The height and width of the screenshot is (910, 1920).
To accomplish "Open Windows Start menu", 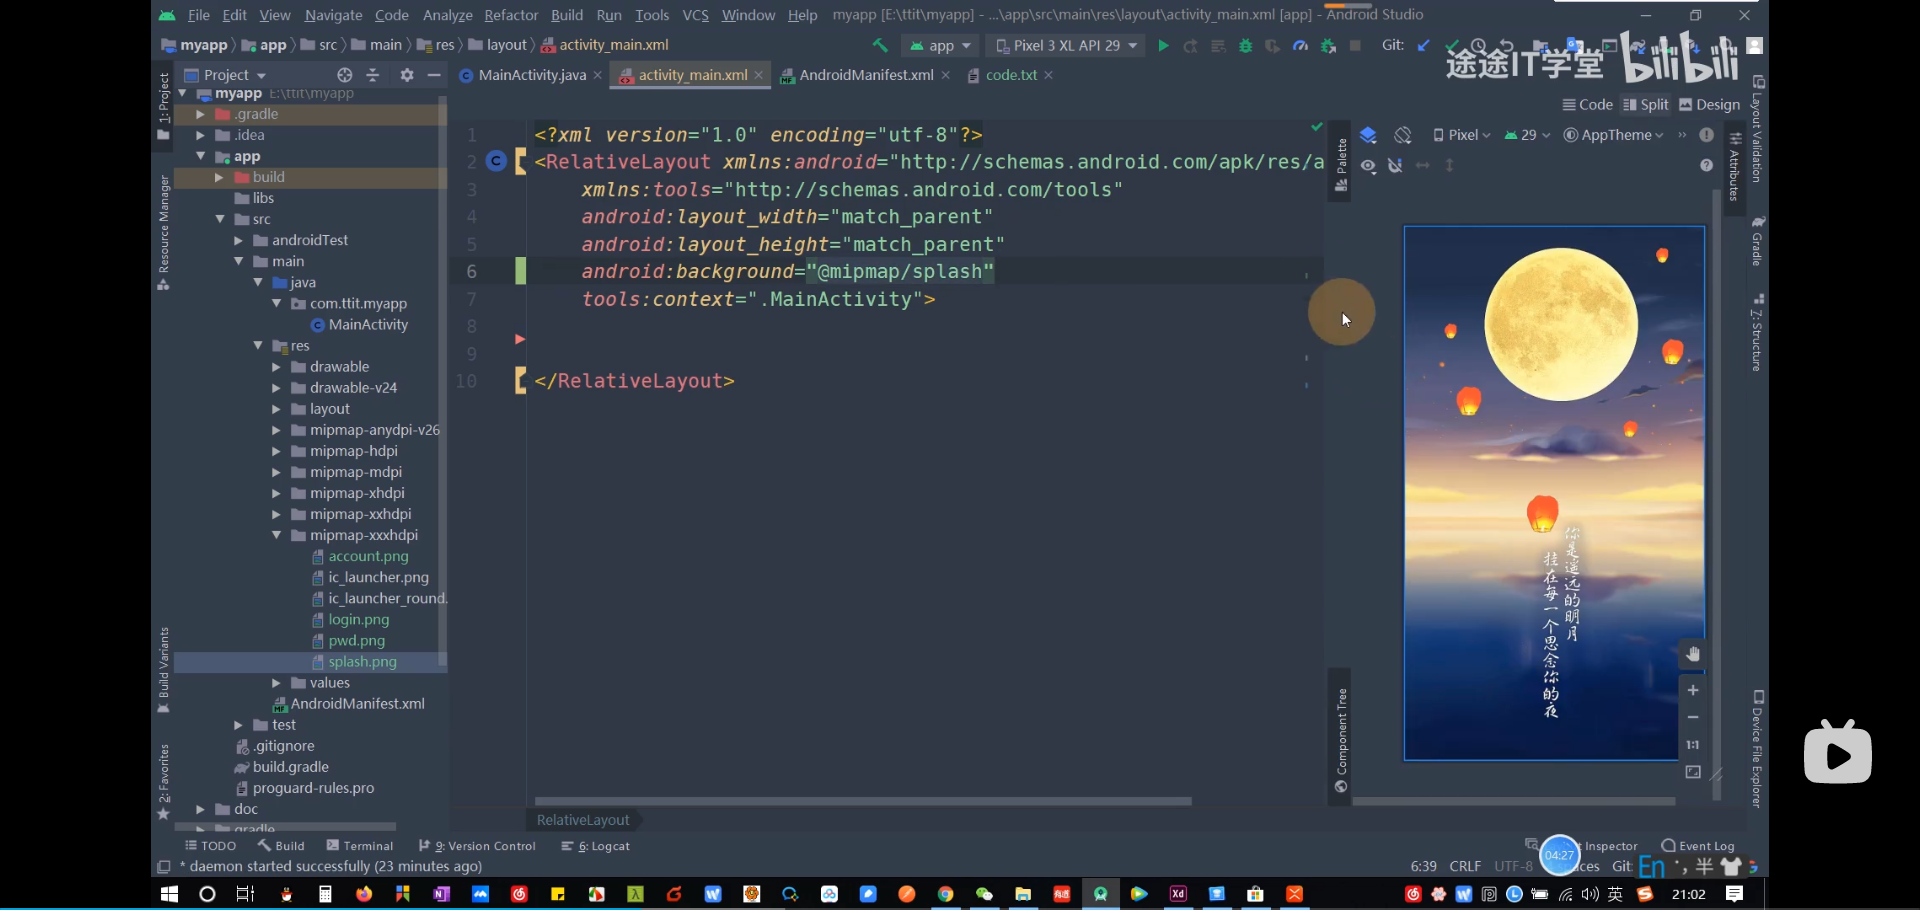I will pos(169,894).
